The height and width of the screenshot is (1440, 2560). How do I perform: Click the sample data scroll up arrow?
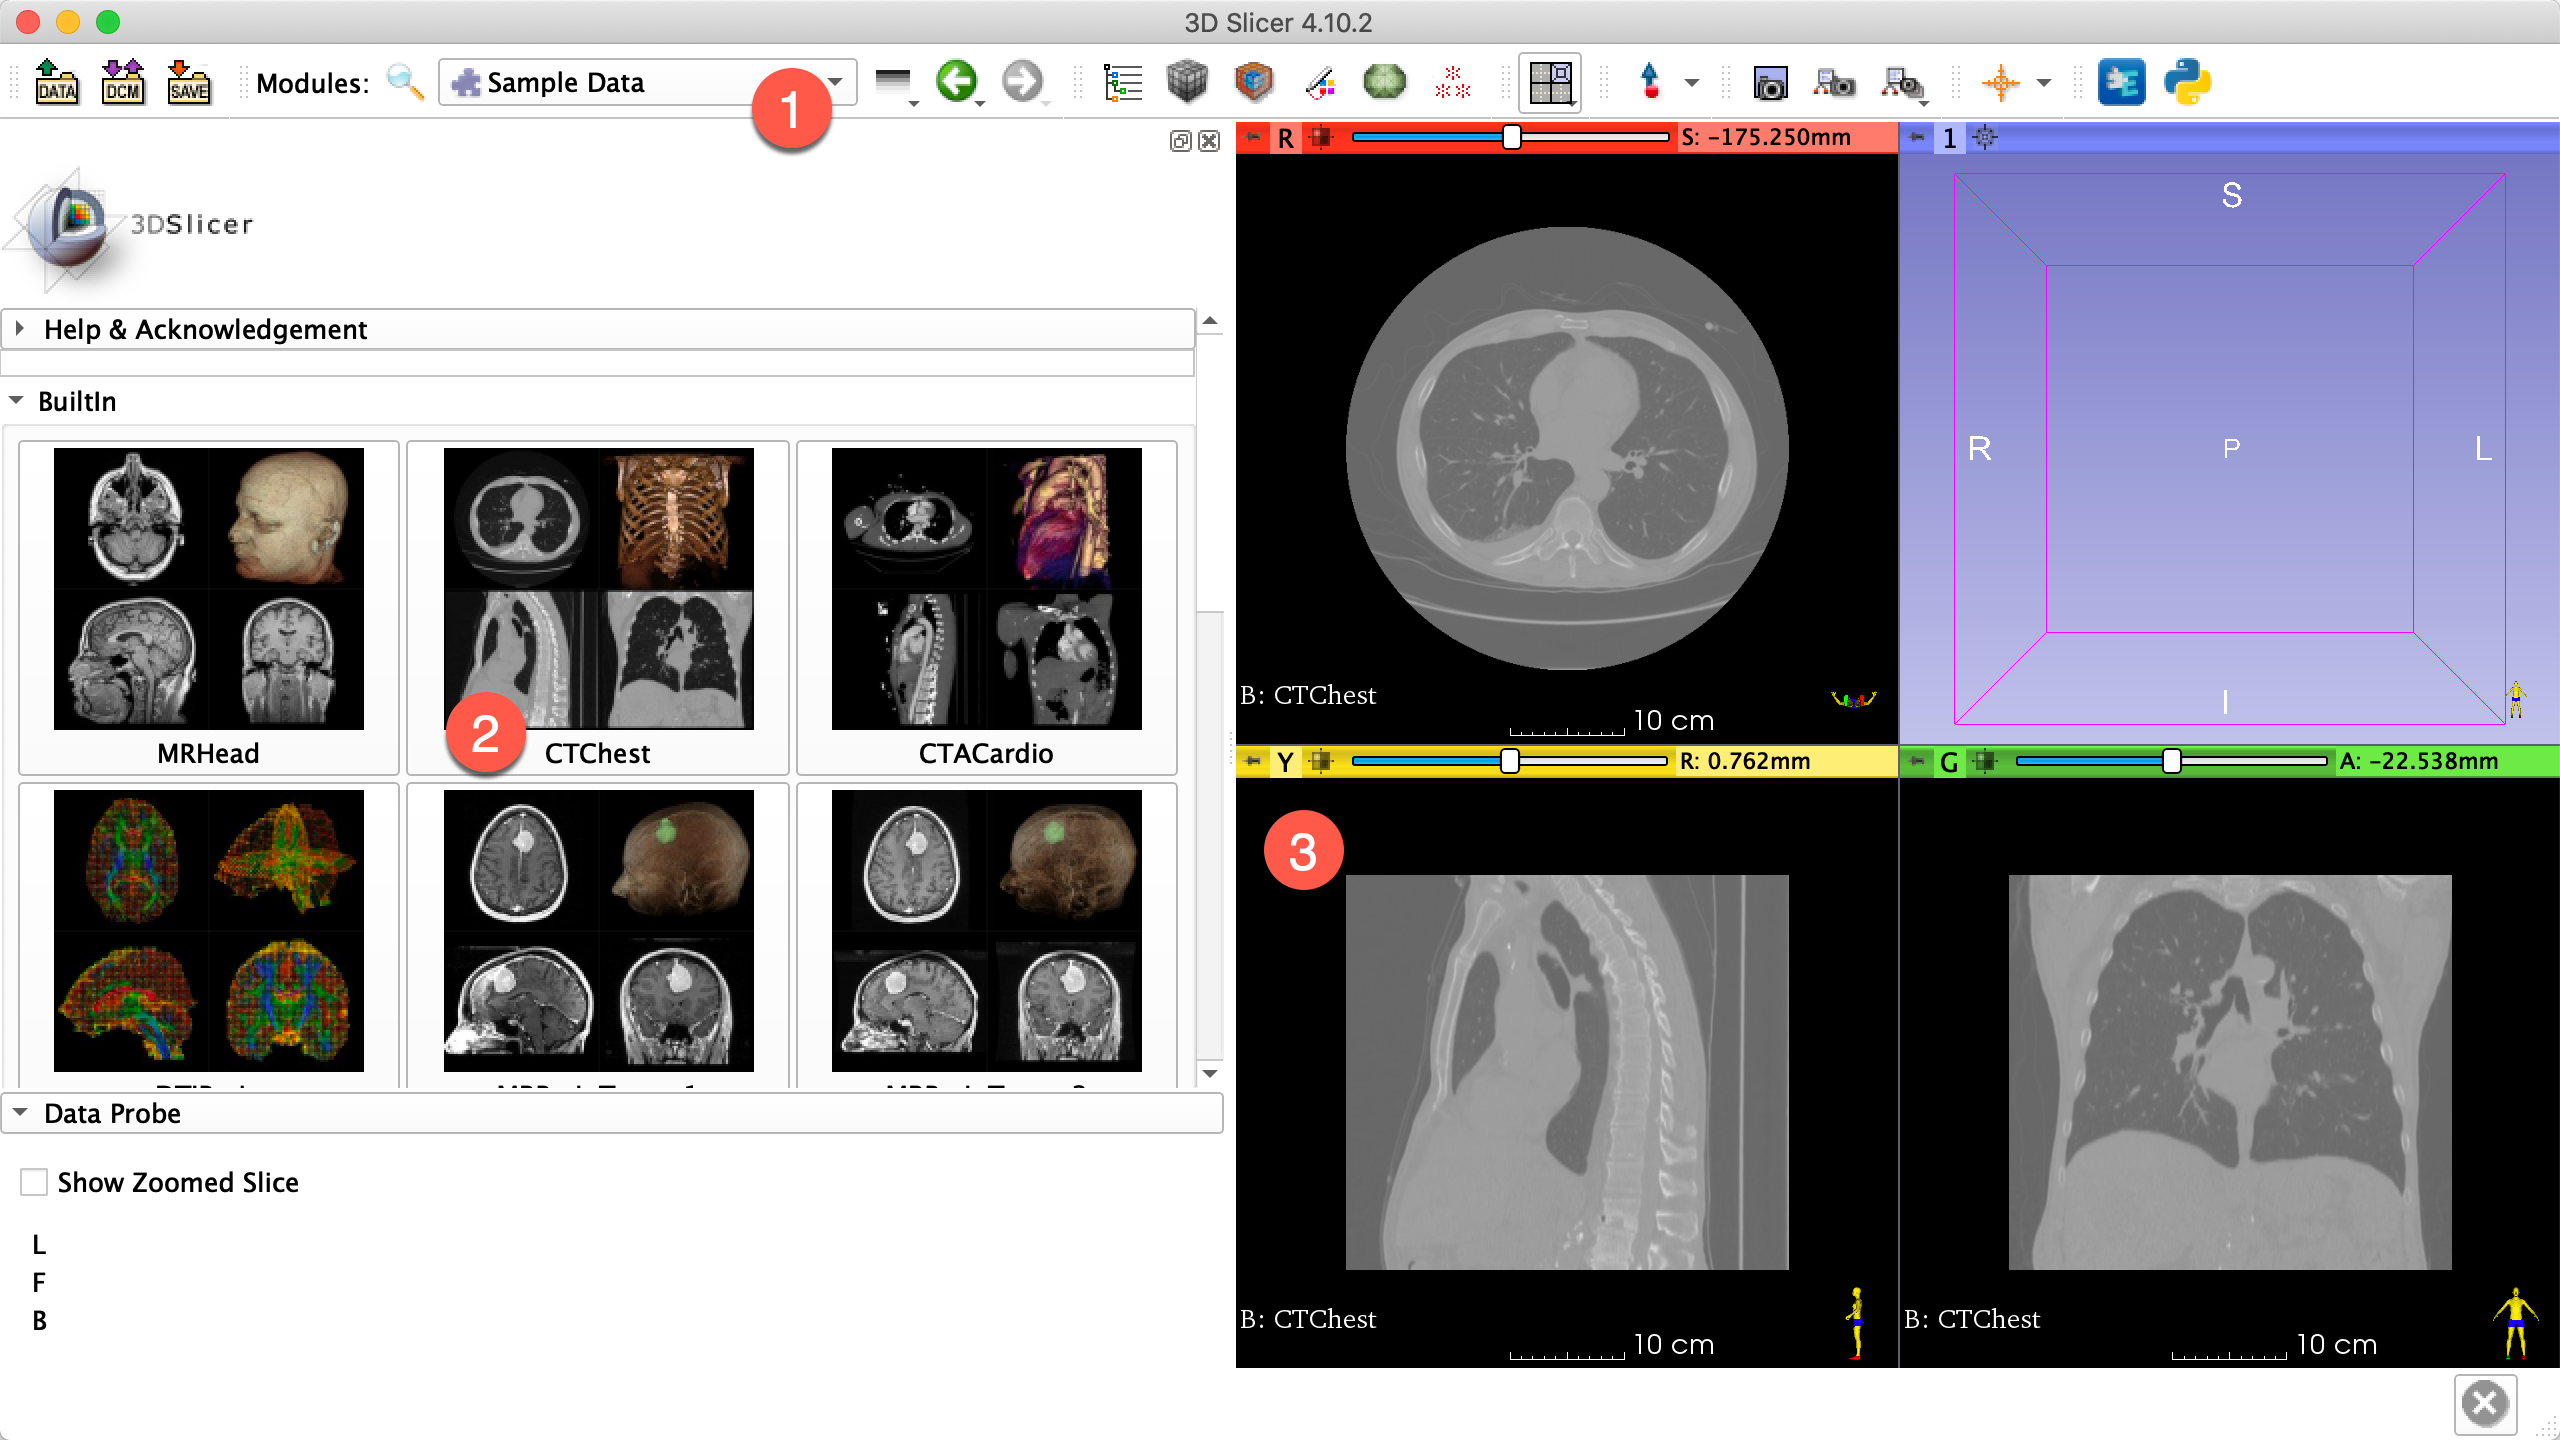click(1210, 321)
